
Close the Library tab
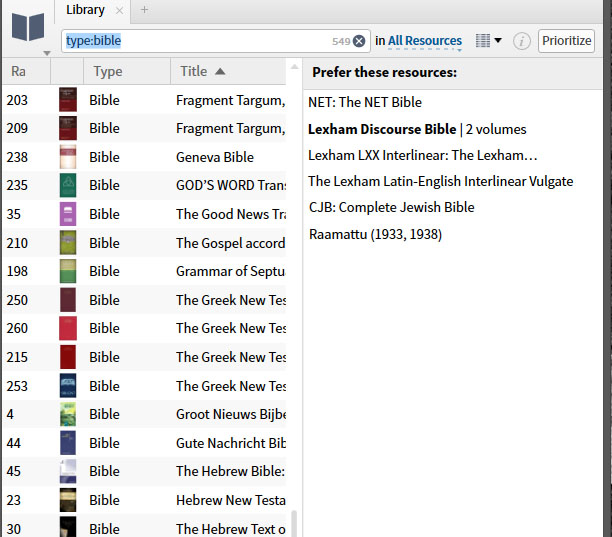(119, 11)
